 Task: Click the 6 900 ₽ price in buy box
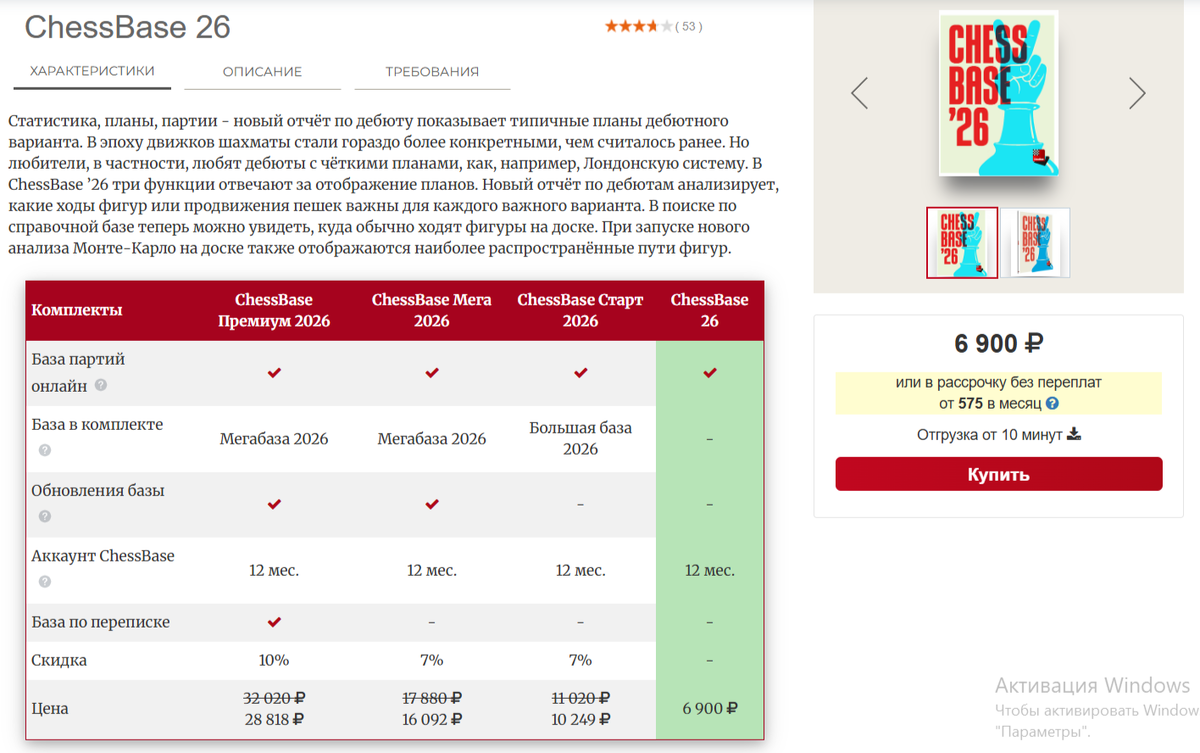pyautogui.click(x=999, y=344)
